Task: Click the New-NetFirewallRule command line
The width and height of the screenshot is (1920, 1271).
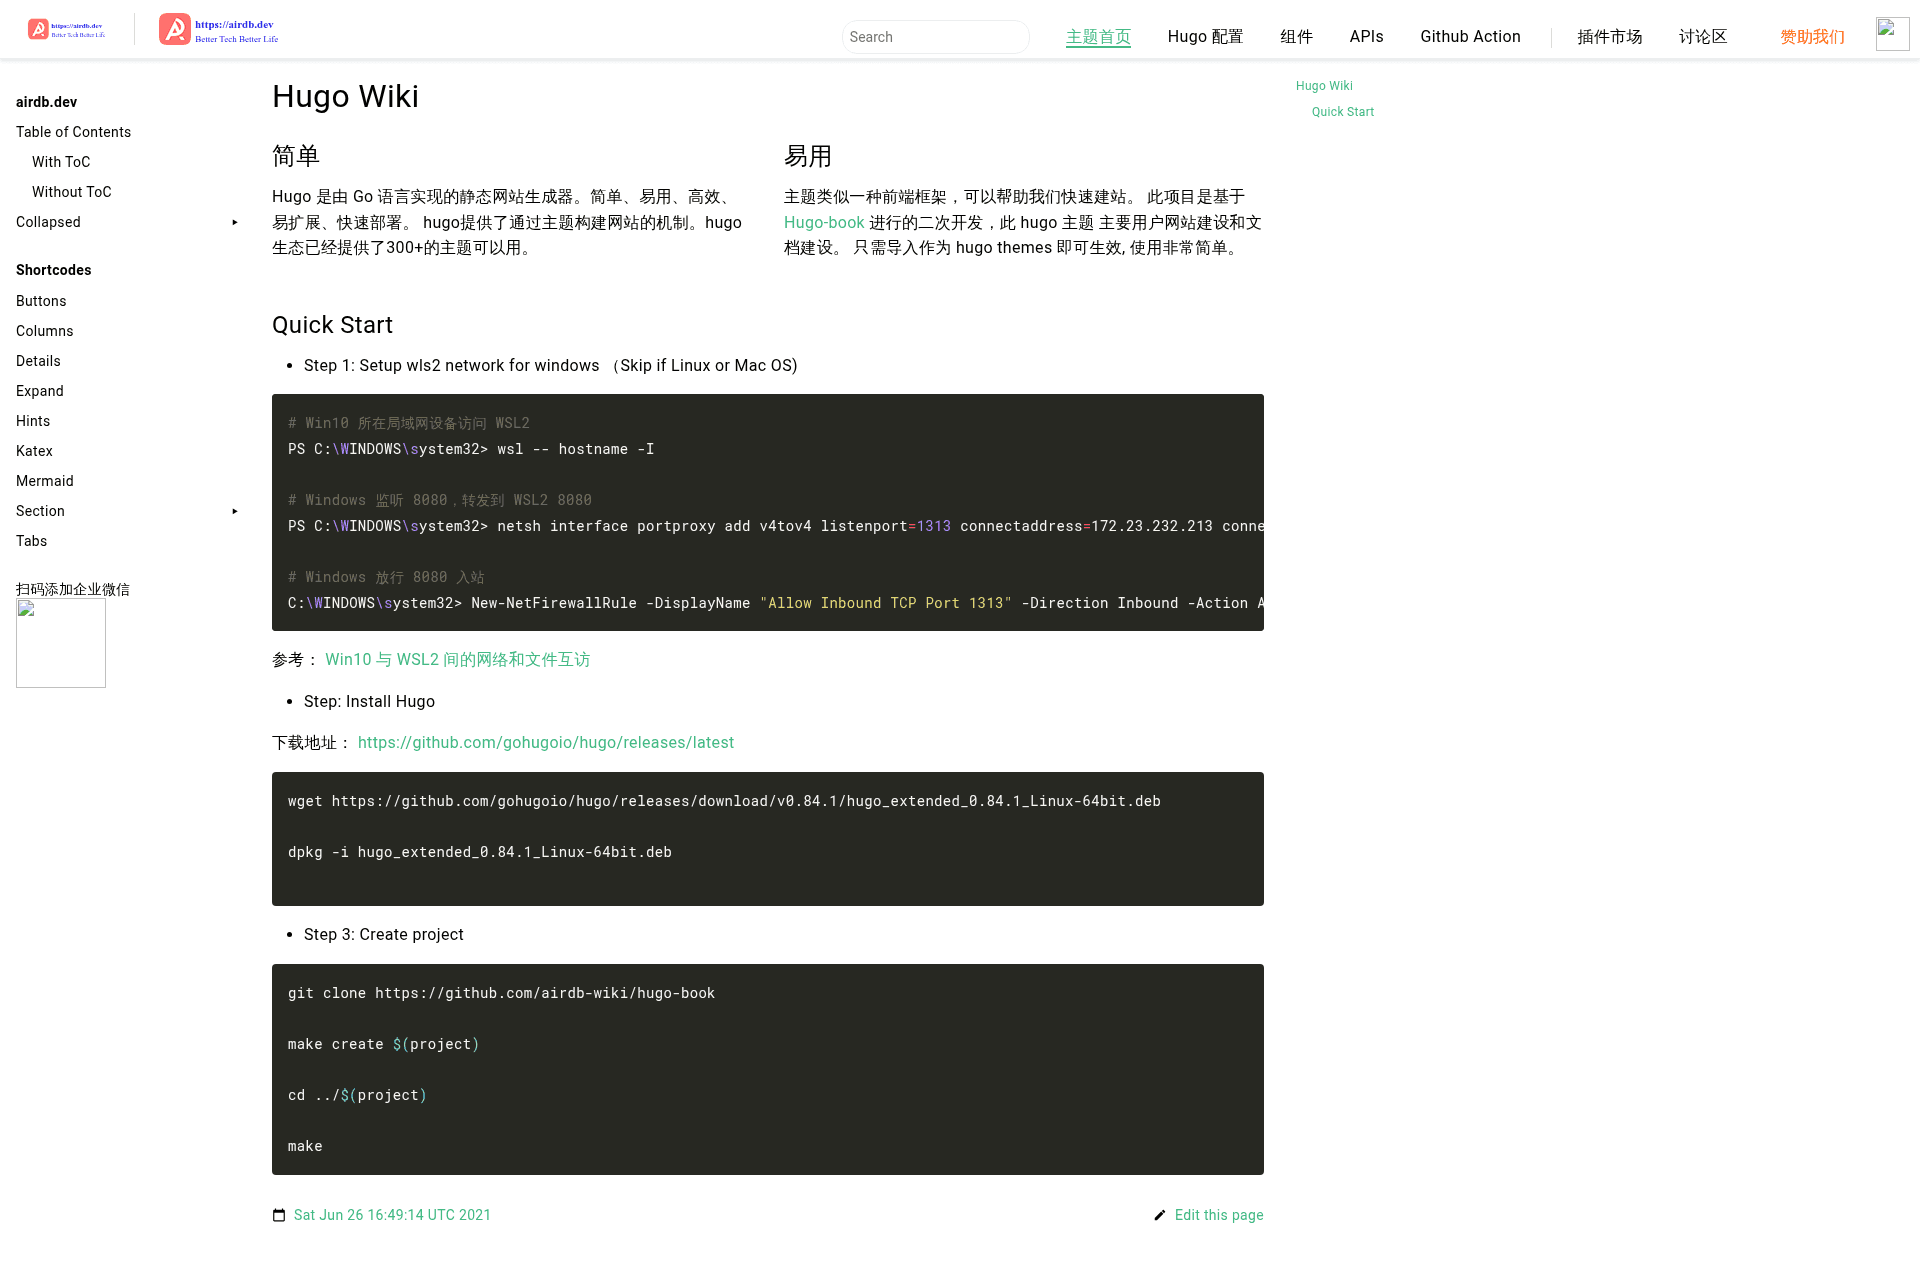Action: (x=776, y=603)
